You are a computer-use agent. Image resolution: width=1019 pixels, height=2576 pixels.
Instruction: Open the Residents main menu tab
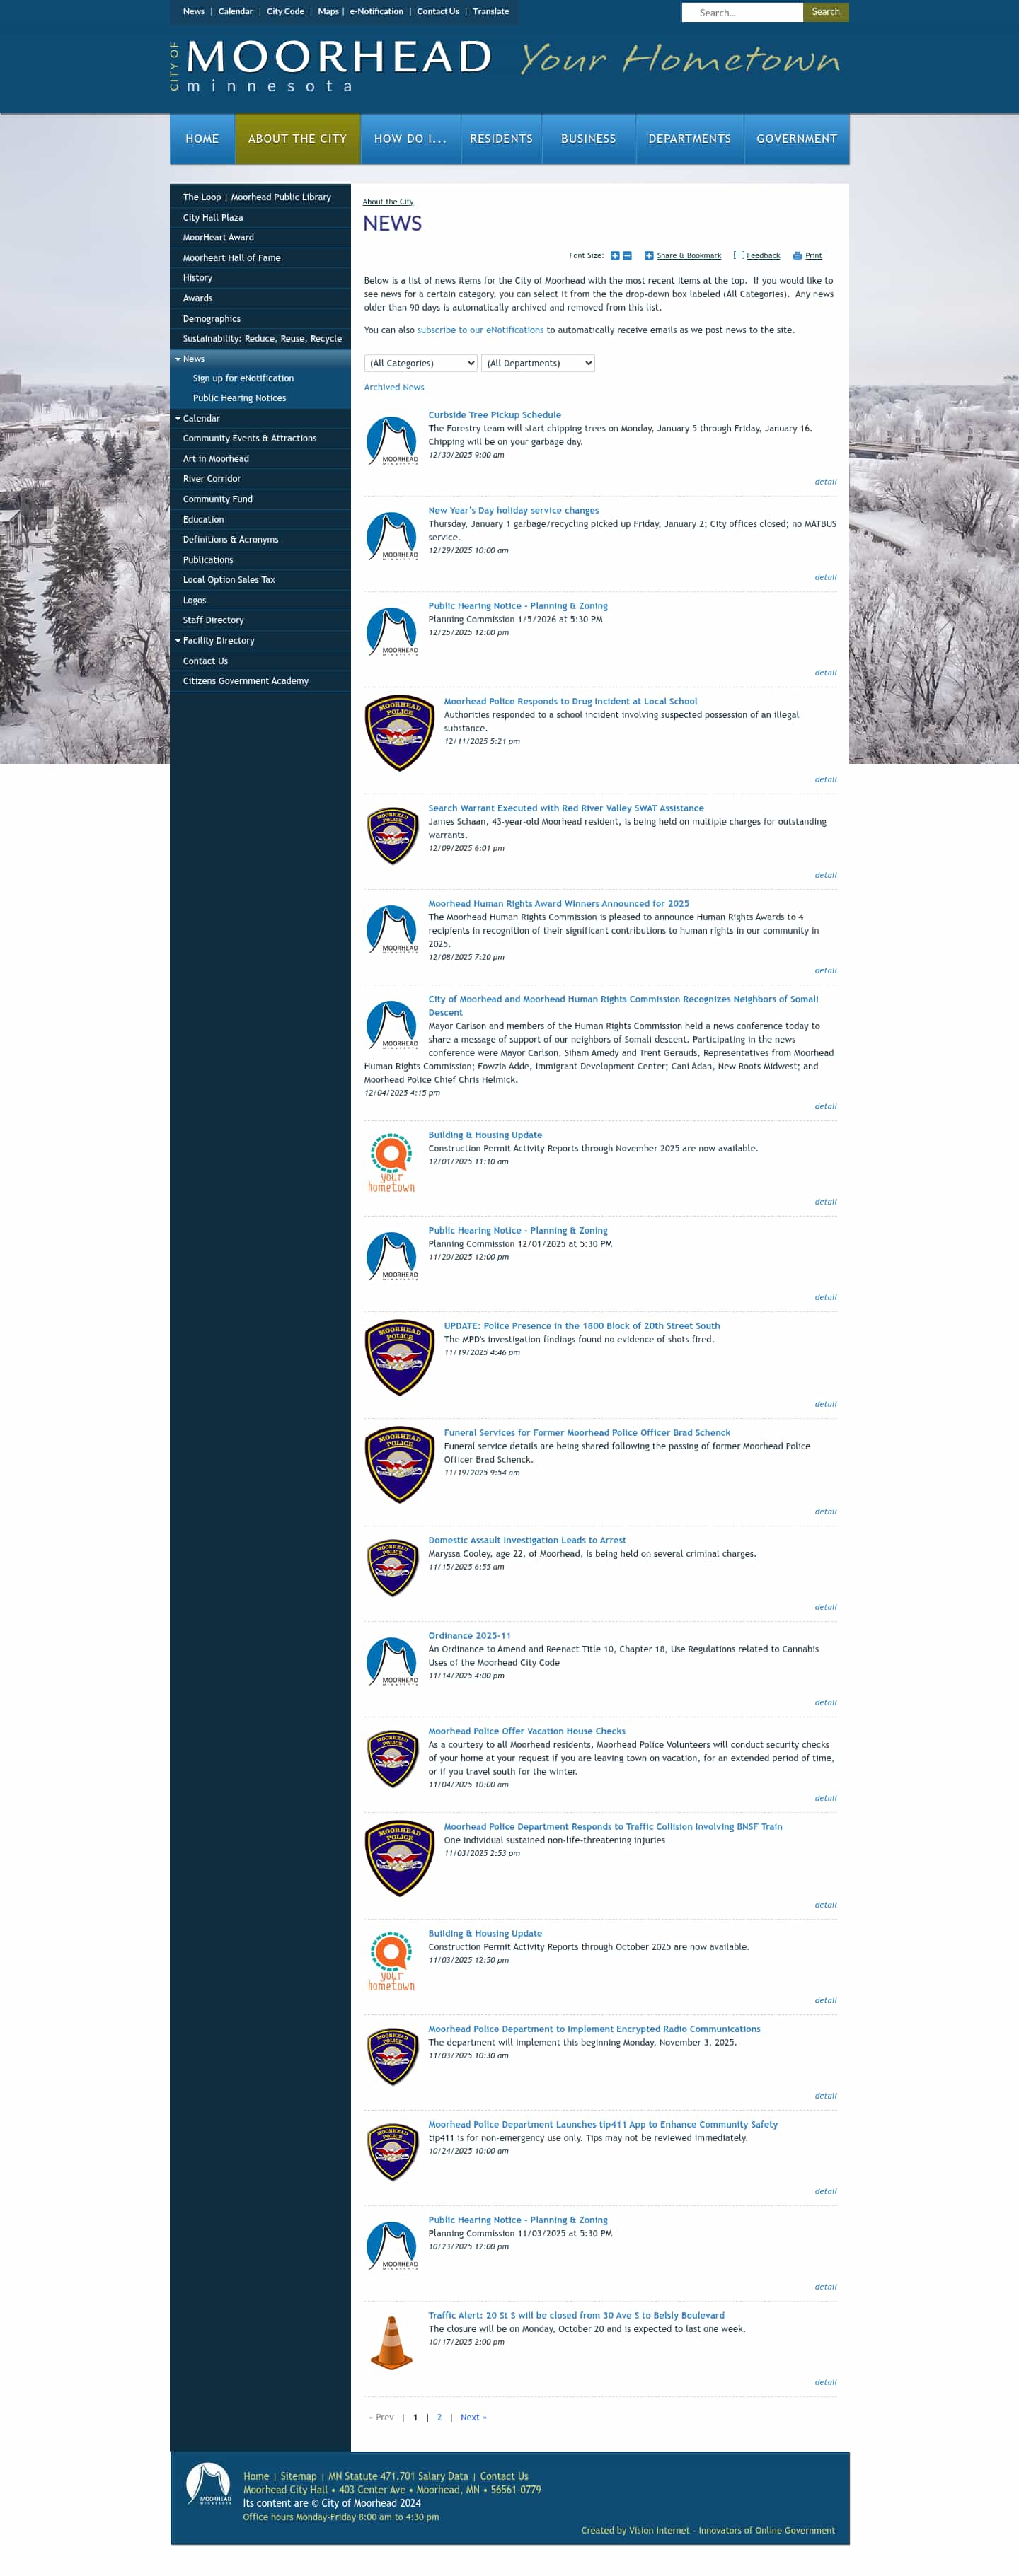pyautogui.click(x=501, y=139)
